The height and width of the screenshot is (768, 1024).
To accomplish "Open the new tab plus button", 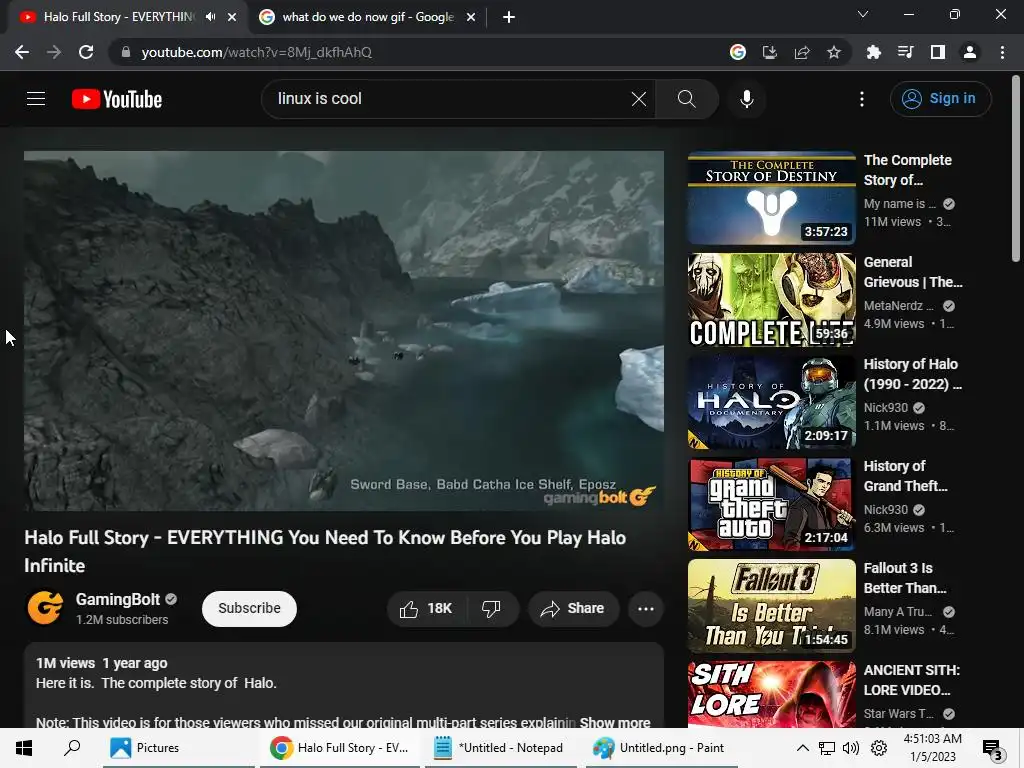I will (509, 17).
